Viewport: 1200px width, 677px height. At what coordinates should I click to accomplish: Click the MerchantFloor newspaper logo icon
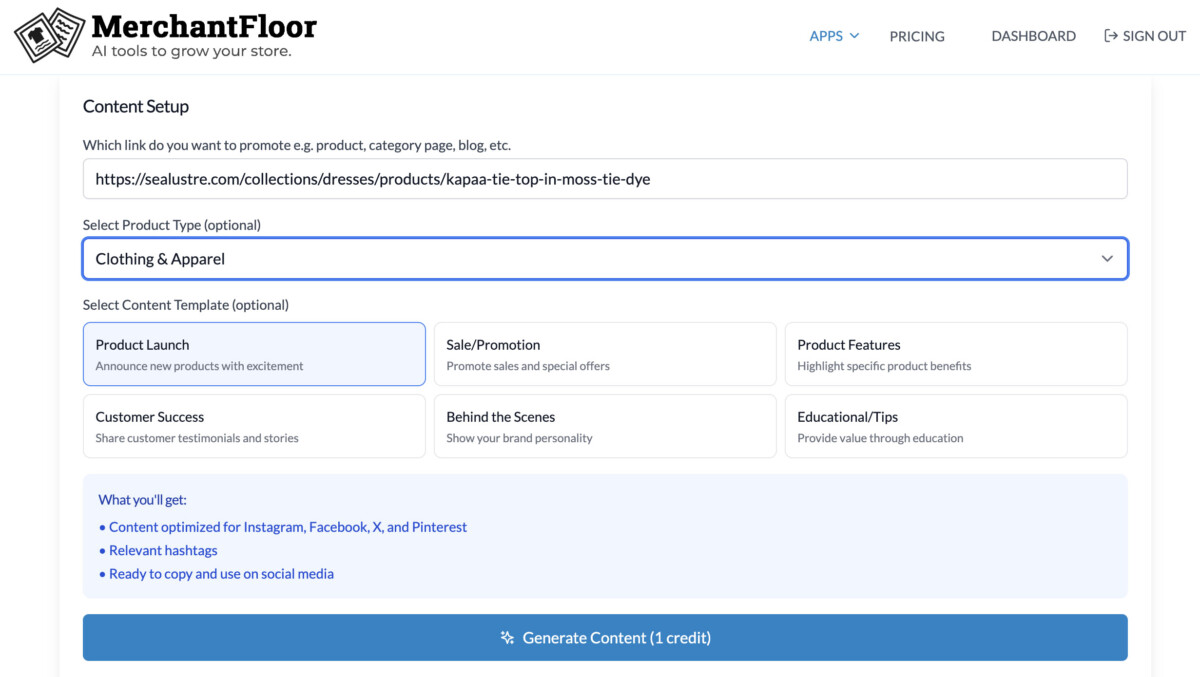[x=49, y=35]
